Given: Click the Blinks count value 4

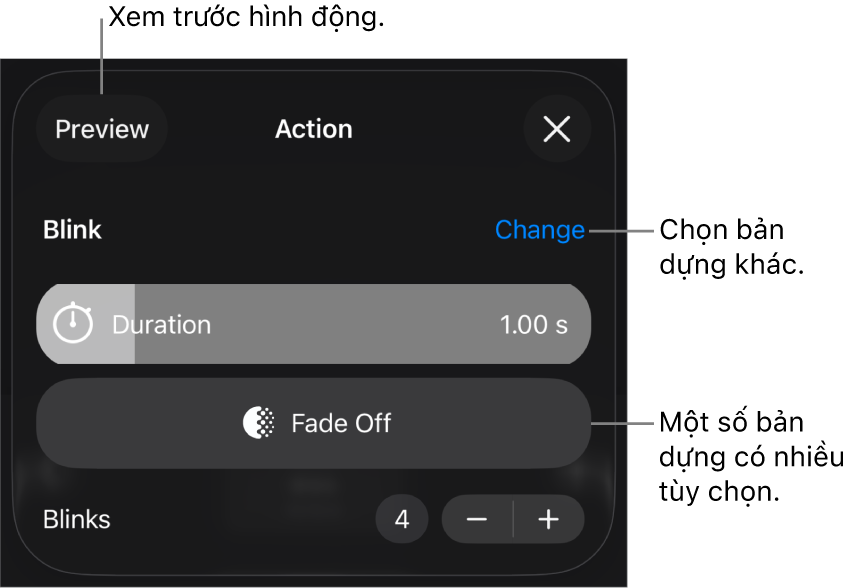Looking at the screenshot, I should (402, 520).
